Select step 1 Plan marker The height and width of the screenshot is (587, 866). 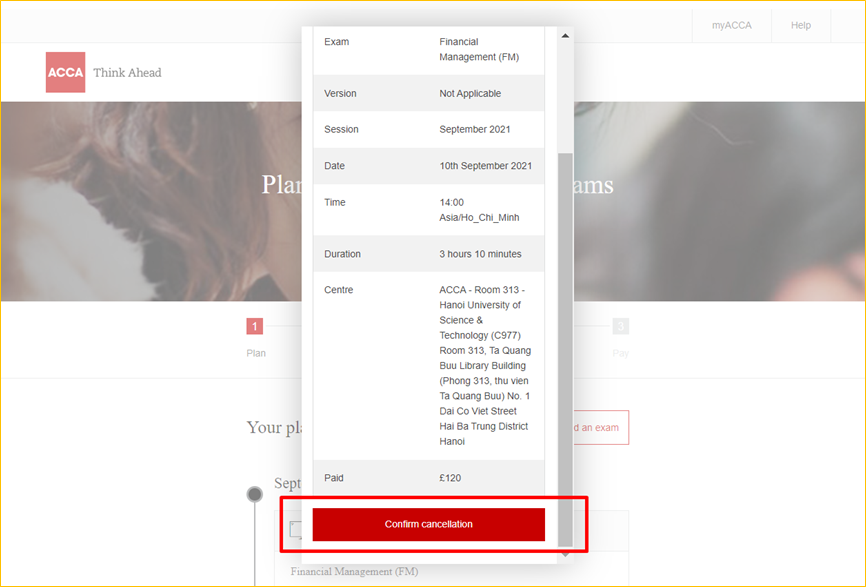tap(255, 326)
